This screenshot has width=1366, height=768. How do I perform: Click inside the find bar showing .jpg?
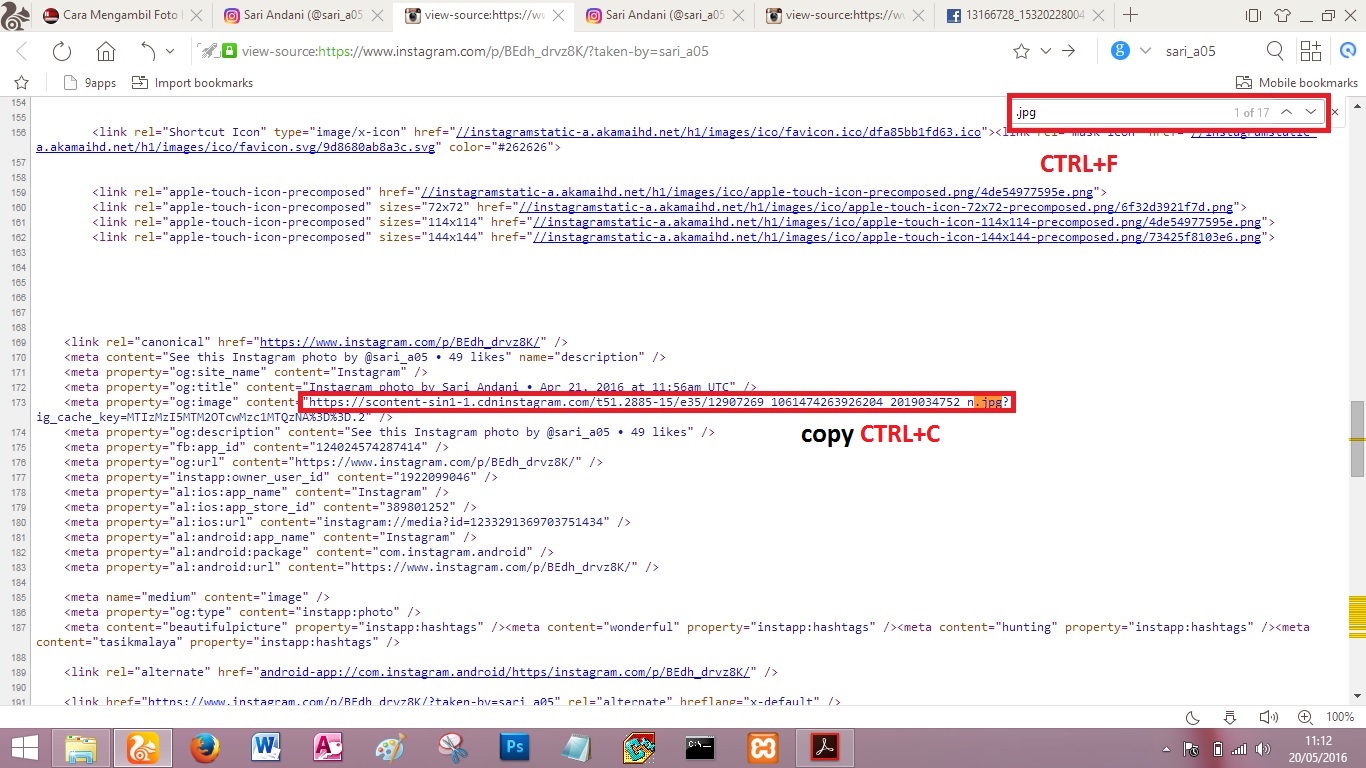coord(1100,112)
